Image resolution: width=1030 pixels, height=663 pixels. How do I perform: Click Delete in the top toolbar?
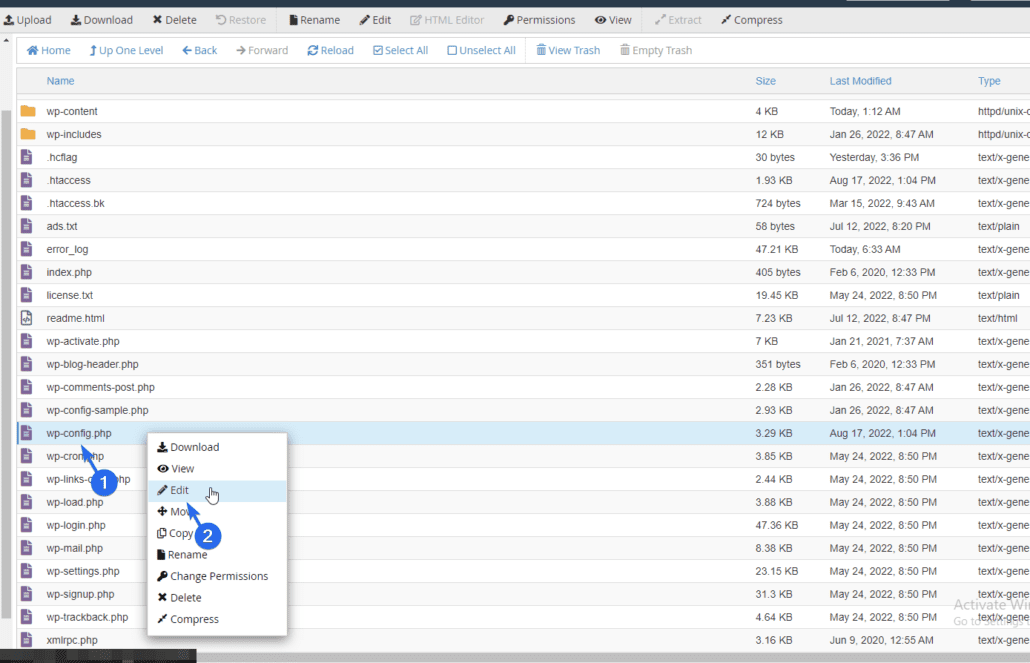pyautogui.click(x=175, y=20)
